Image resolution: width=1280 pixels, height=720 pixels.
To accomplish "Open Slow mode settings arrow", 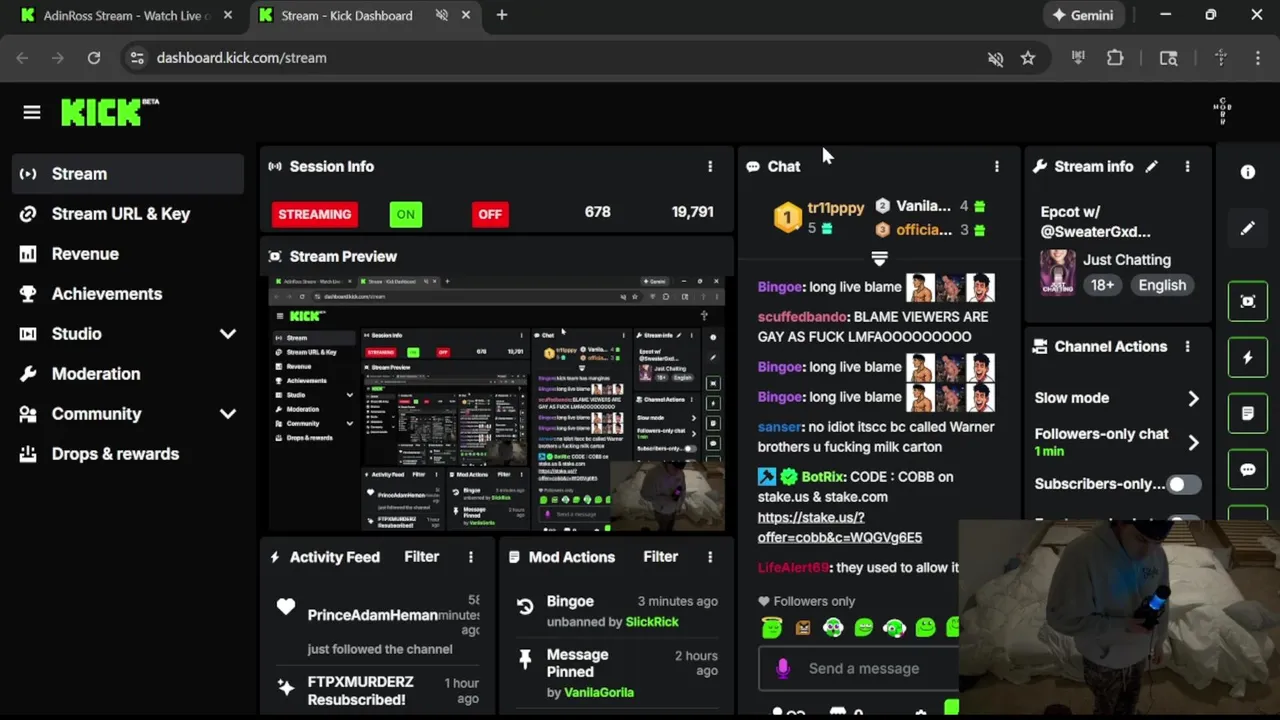I will (x=1193, y=398).
